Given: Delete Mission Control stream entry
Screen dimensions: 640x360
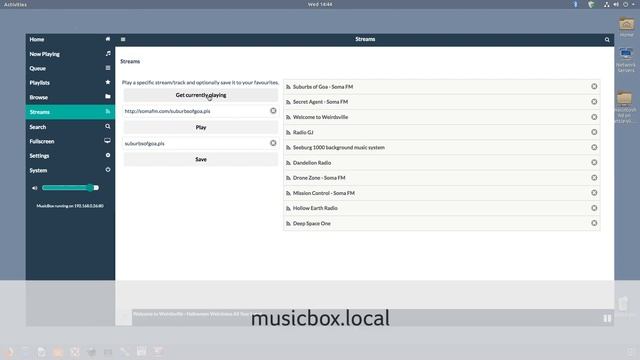Looking at the screenshot, I should coord(594,193).
